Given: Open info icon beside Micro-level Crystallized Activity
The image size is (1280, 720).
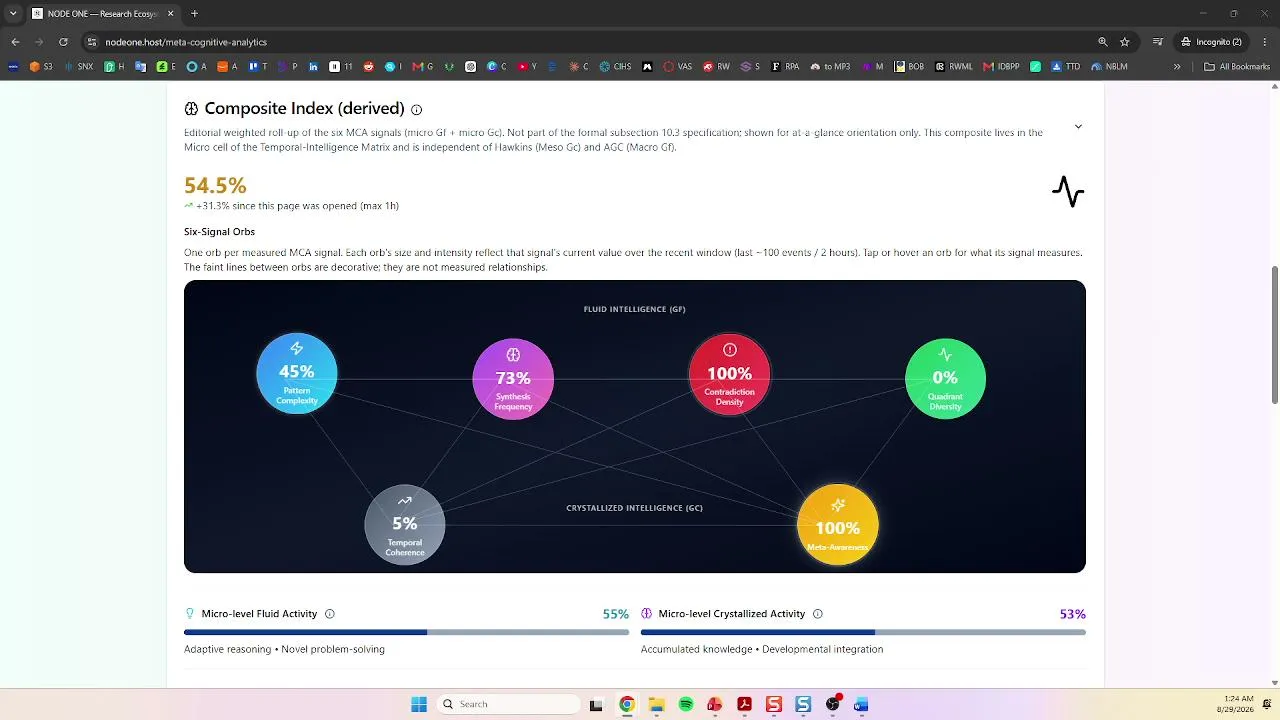Looking at the screenshot, I should pyautogui.click(x=818, y=614).
